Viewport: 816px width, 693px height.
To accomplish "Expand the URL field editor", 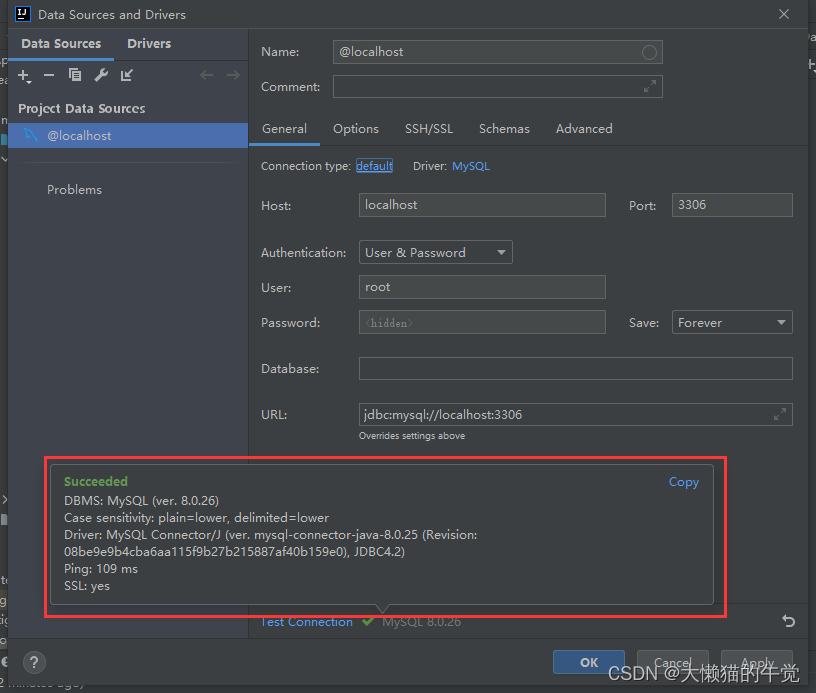I will pos(780,415).
